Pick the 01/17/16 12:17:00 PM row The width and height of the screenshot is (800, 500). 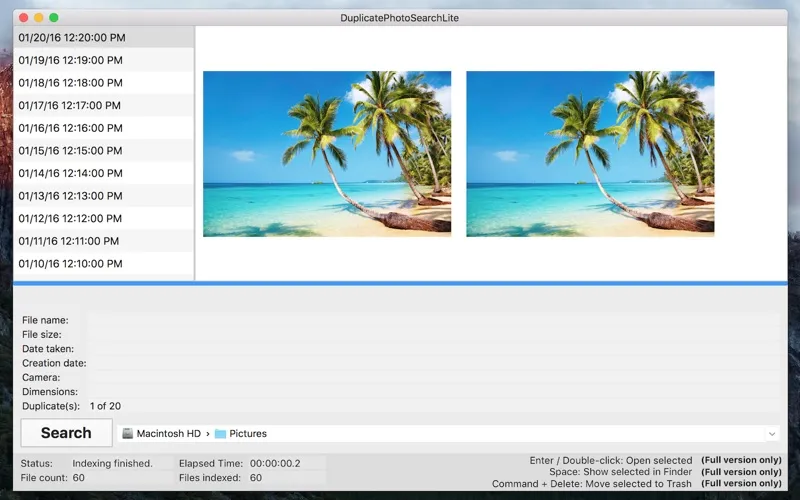point(70,106)
